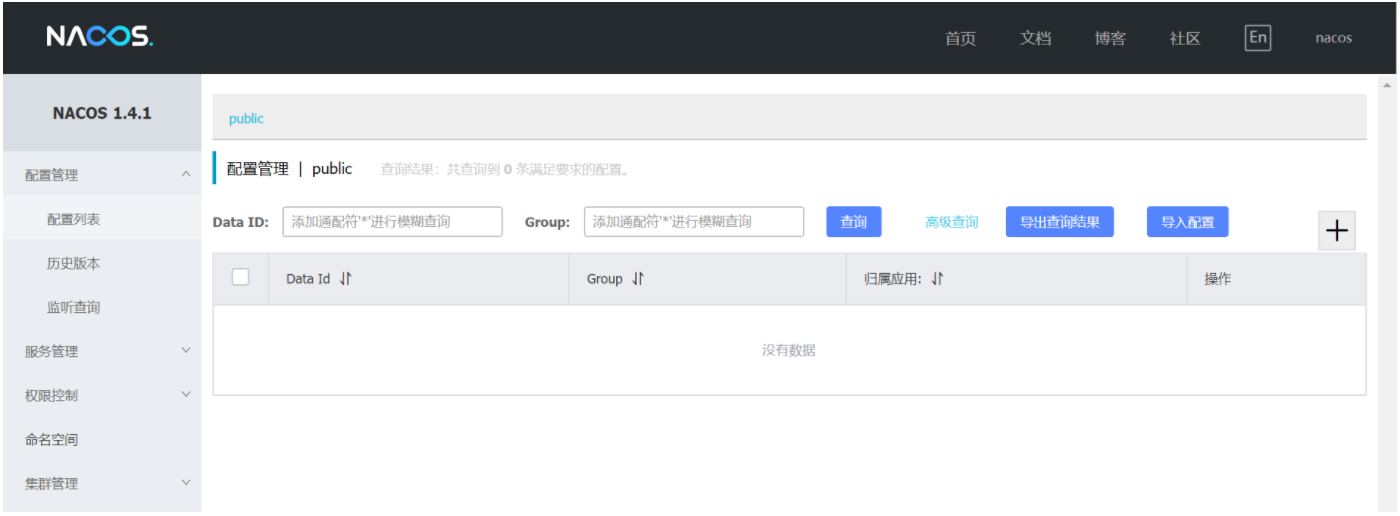Open 社区 in top navigation

tap(1185, 38)
